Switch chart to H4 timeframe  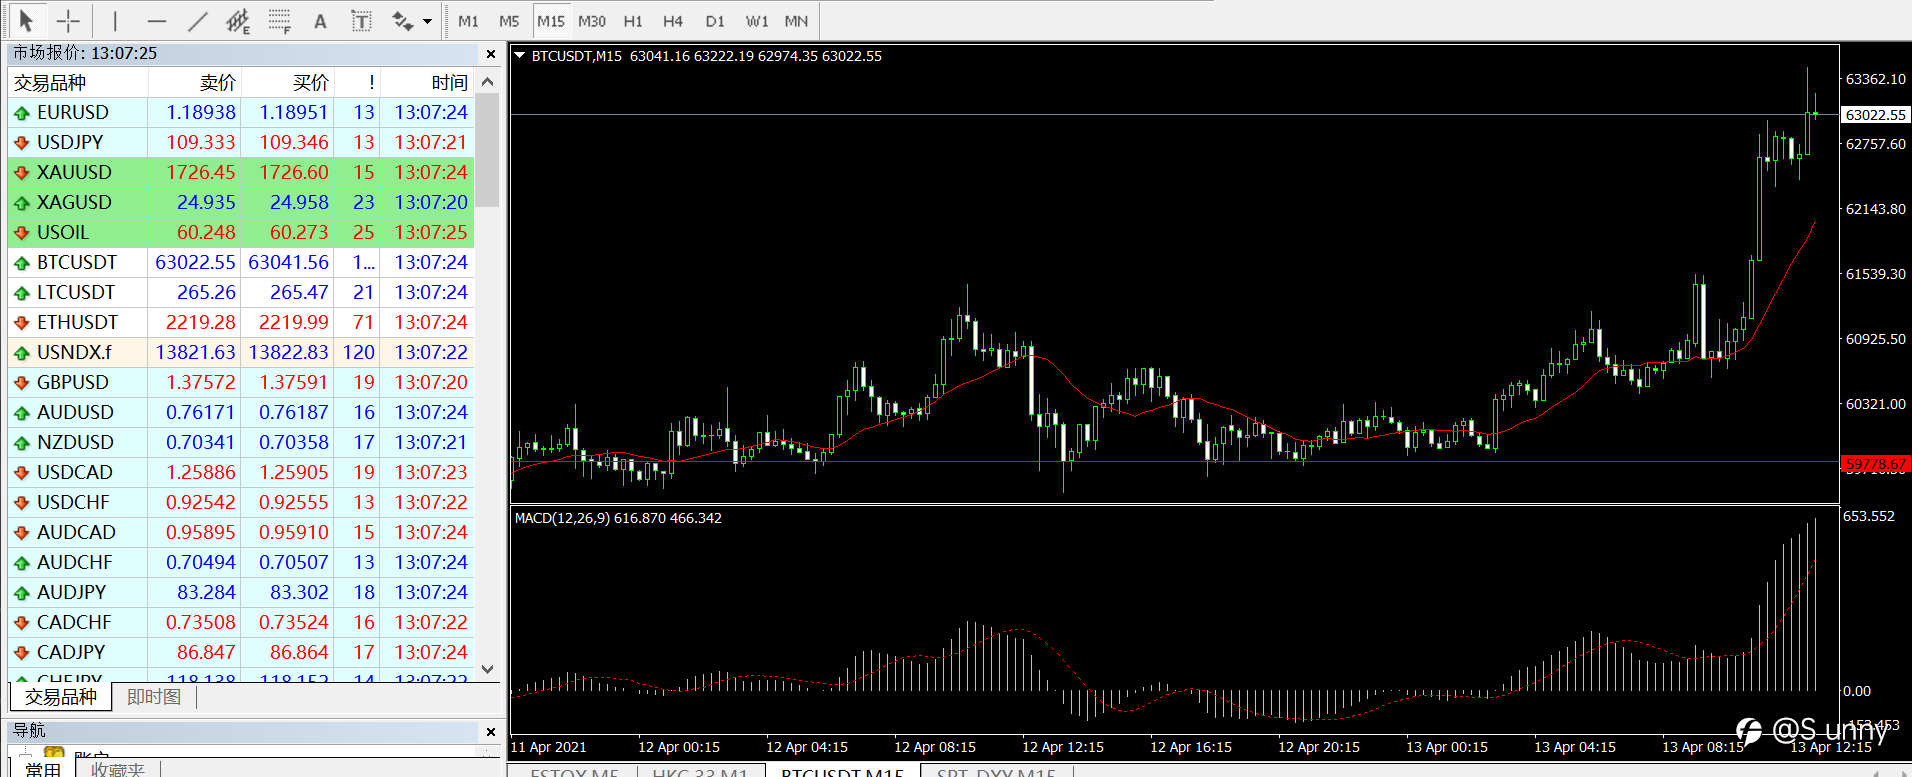point(673,21)
